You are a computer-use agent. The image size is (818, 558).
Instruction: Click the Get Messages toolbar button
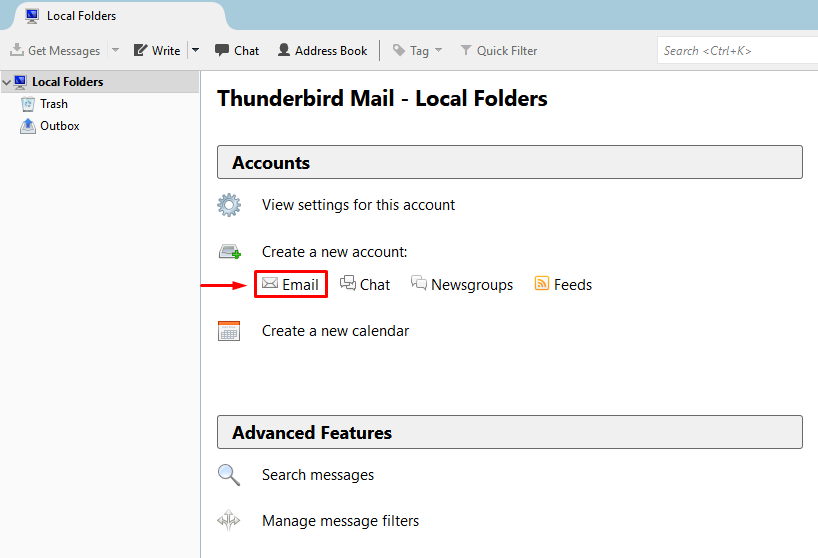click(55, 51)
